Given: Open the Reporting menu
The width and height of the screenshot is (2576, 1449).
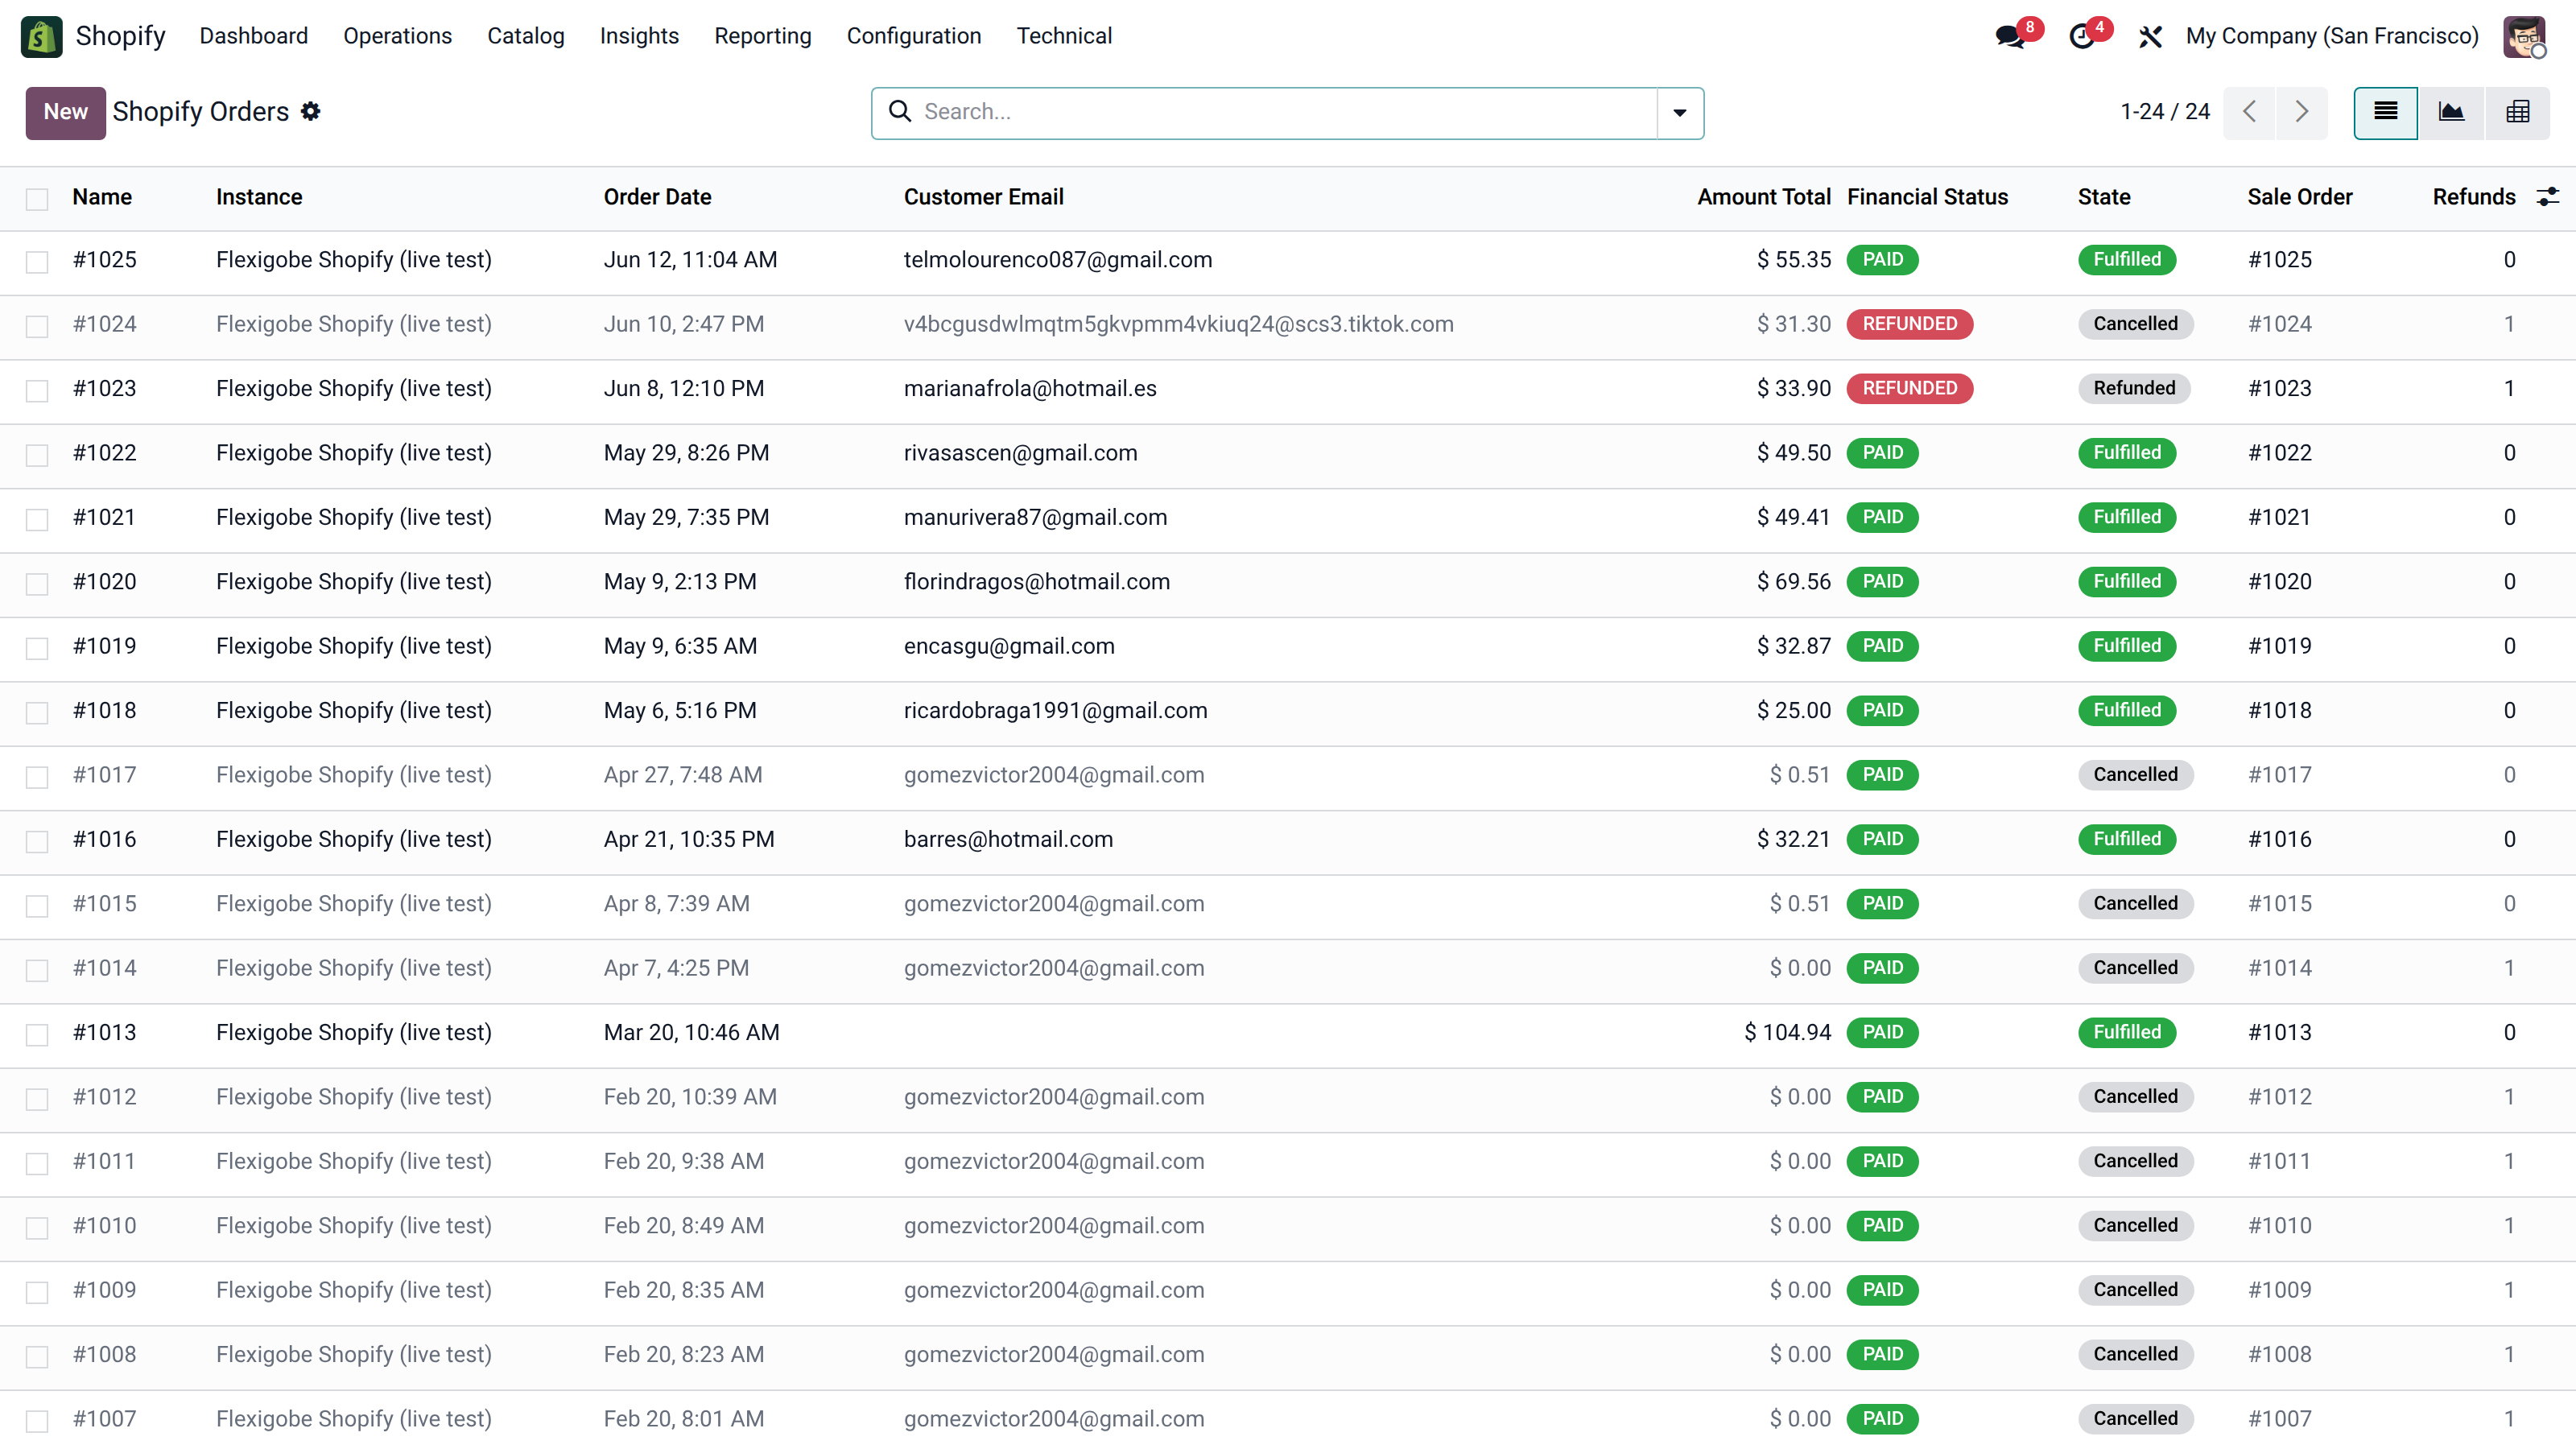Looking at the screenshot, I should [762, 36].
